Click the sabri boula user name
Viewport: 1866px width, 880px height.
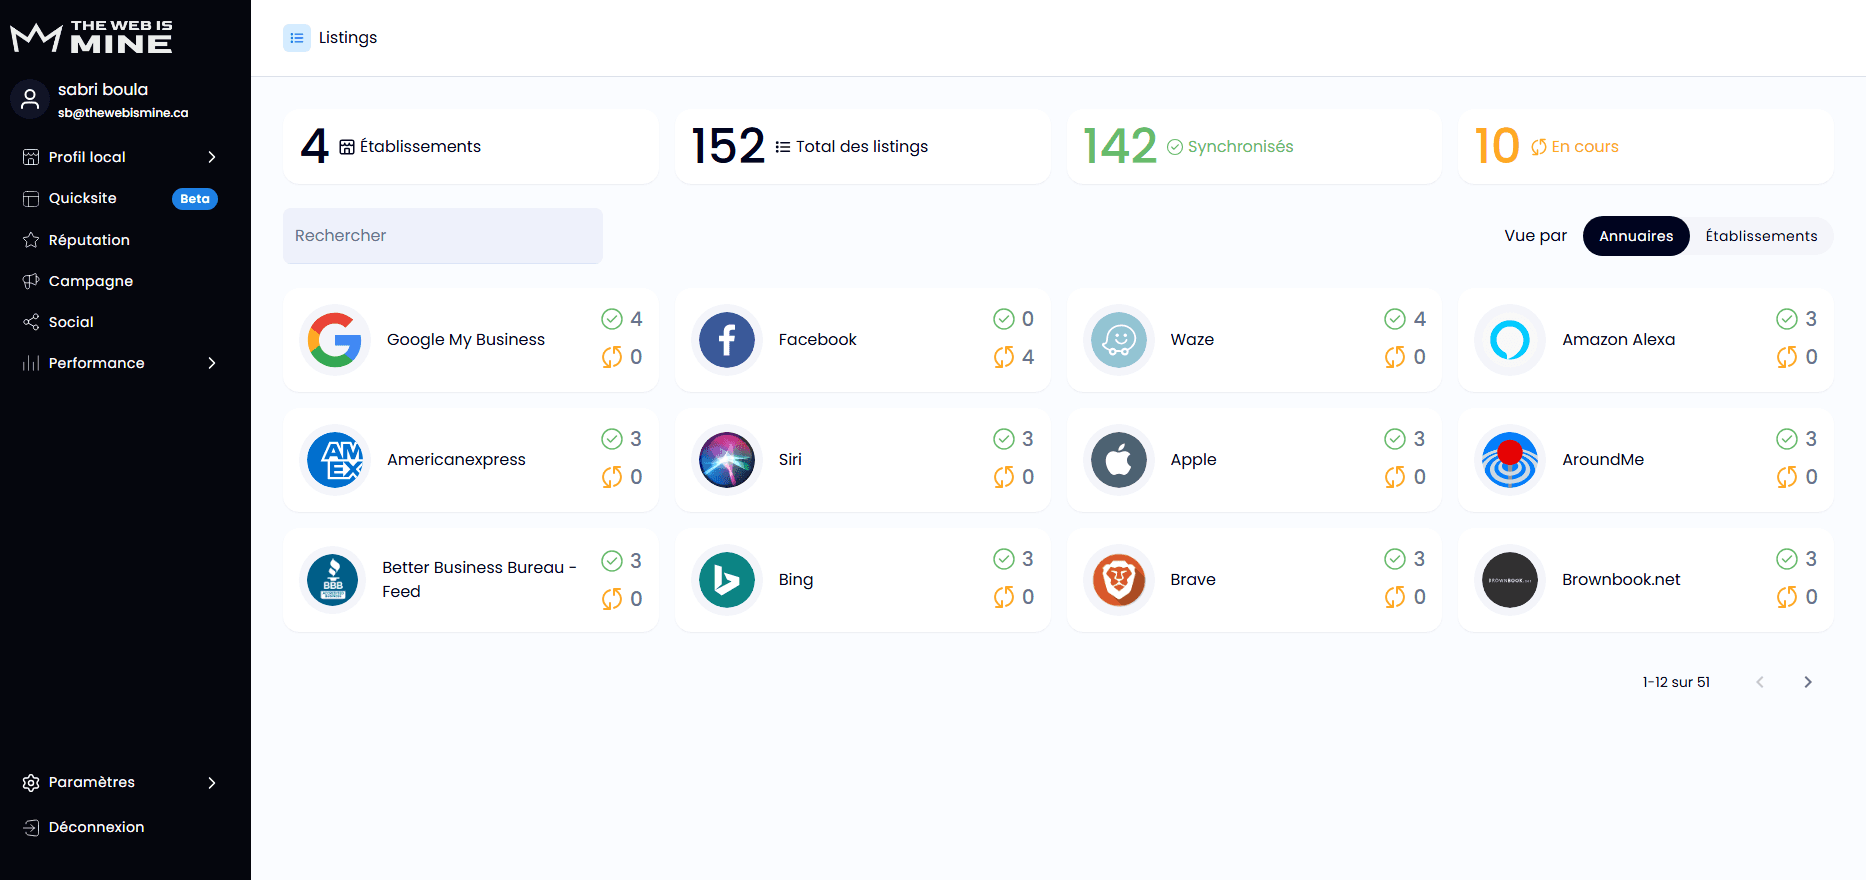pyautogui.click(x=103, y=90)
